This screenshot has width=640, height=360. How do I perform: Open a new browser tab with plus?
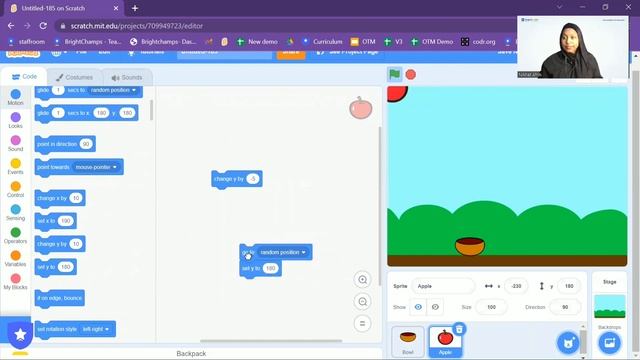click(135, 8)
